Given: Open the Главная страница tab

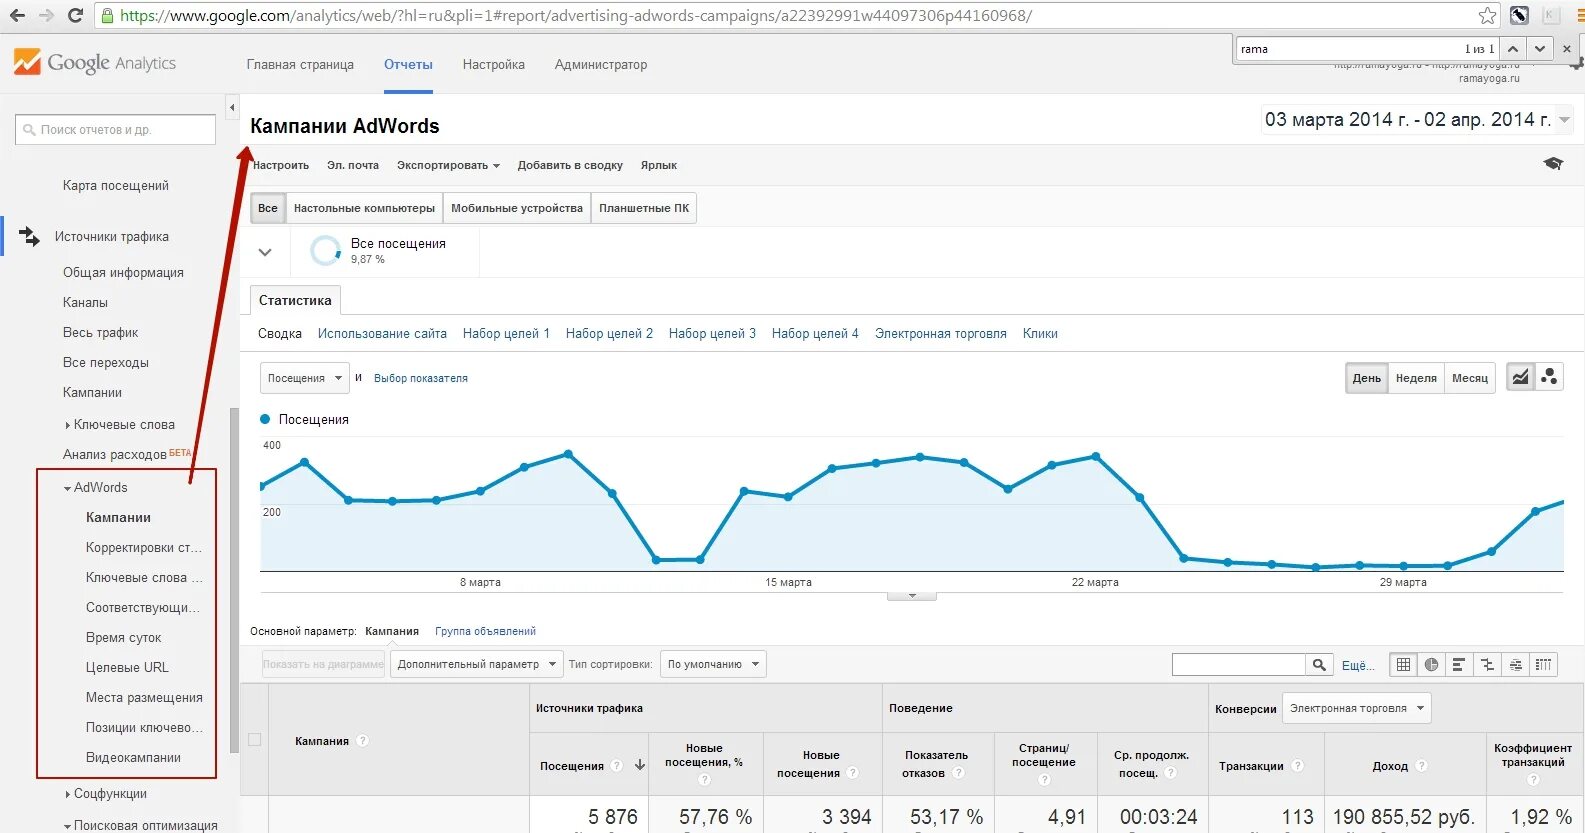Looking at the screenshot, I should click(x=300, y=64).
